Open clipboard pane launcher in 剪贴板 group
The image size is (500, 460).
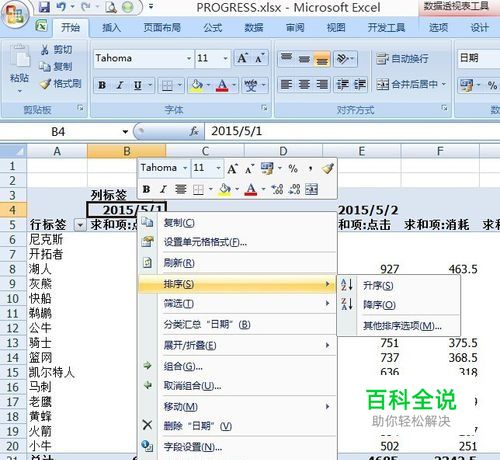coord(80,108)
